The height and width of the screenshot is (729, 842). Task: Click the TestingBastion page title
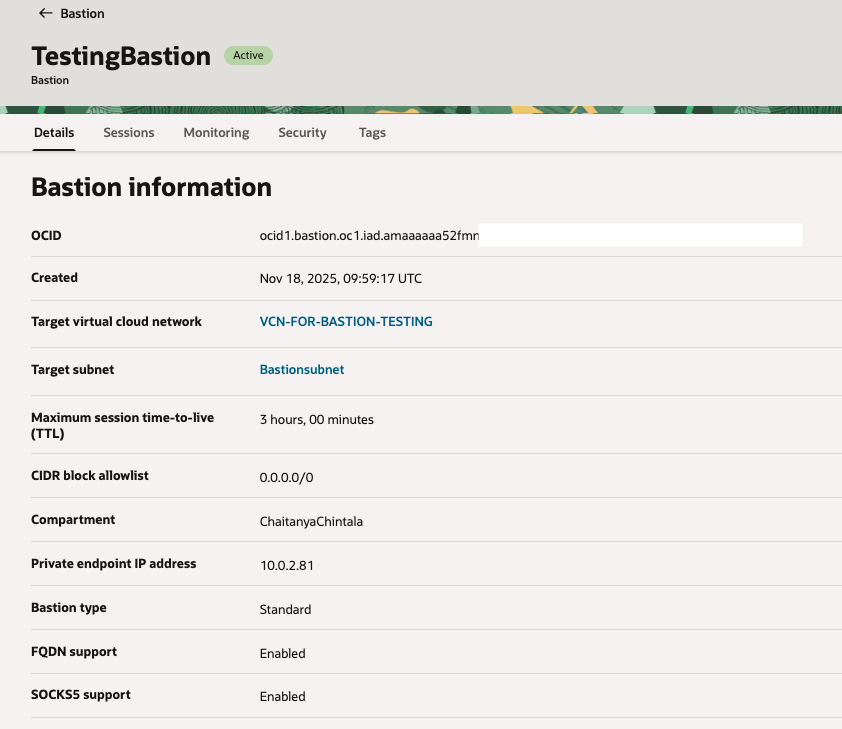121,56
